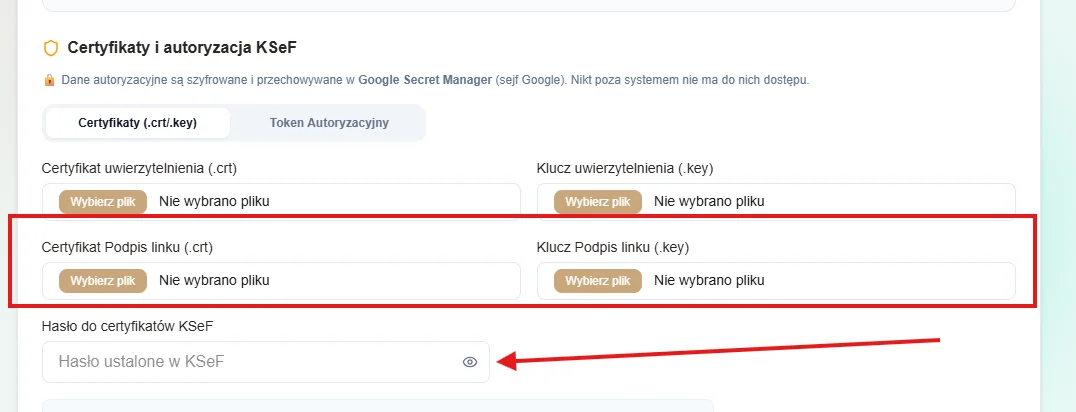Click the Hasło do certyfikatów KSeF label
This screenshot has width=1076, height=412.
click(x=128, y=326)
